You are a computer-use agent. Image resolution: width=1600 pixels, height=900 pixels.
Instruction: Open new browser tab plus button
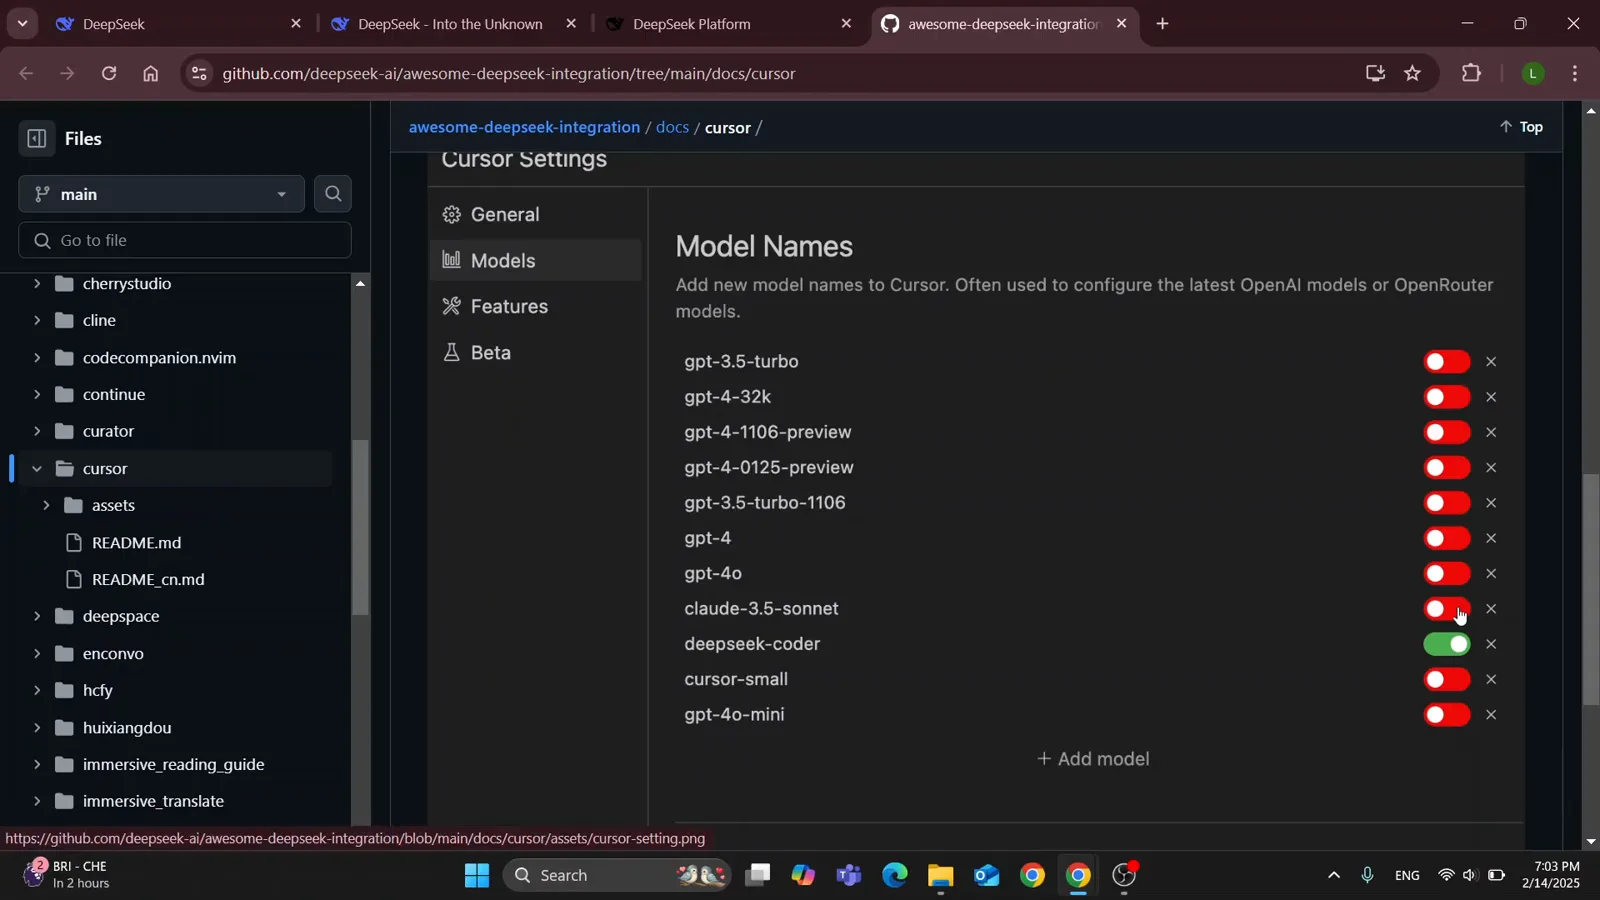pyautogui.click(x=1162, y=24)
